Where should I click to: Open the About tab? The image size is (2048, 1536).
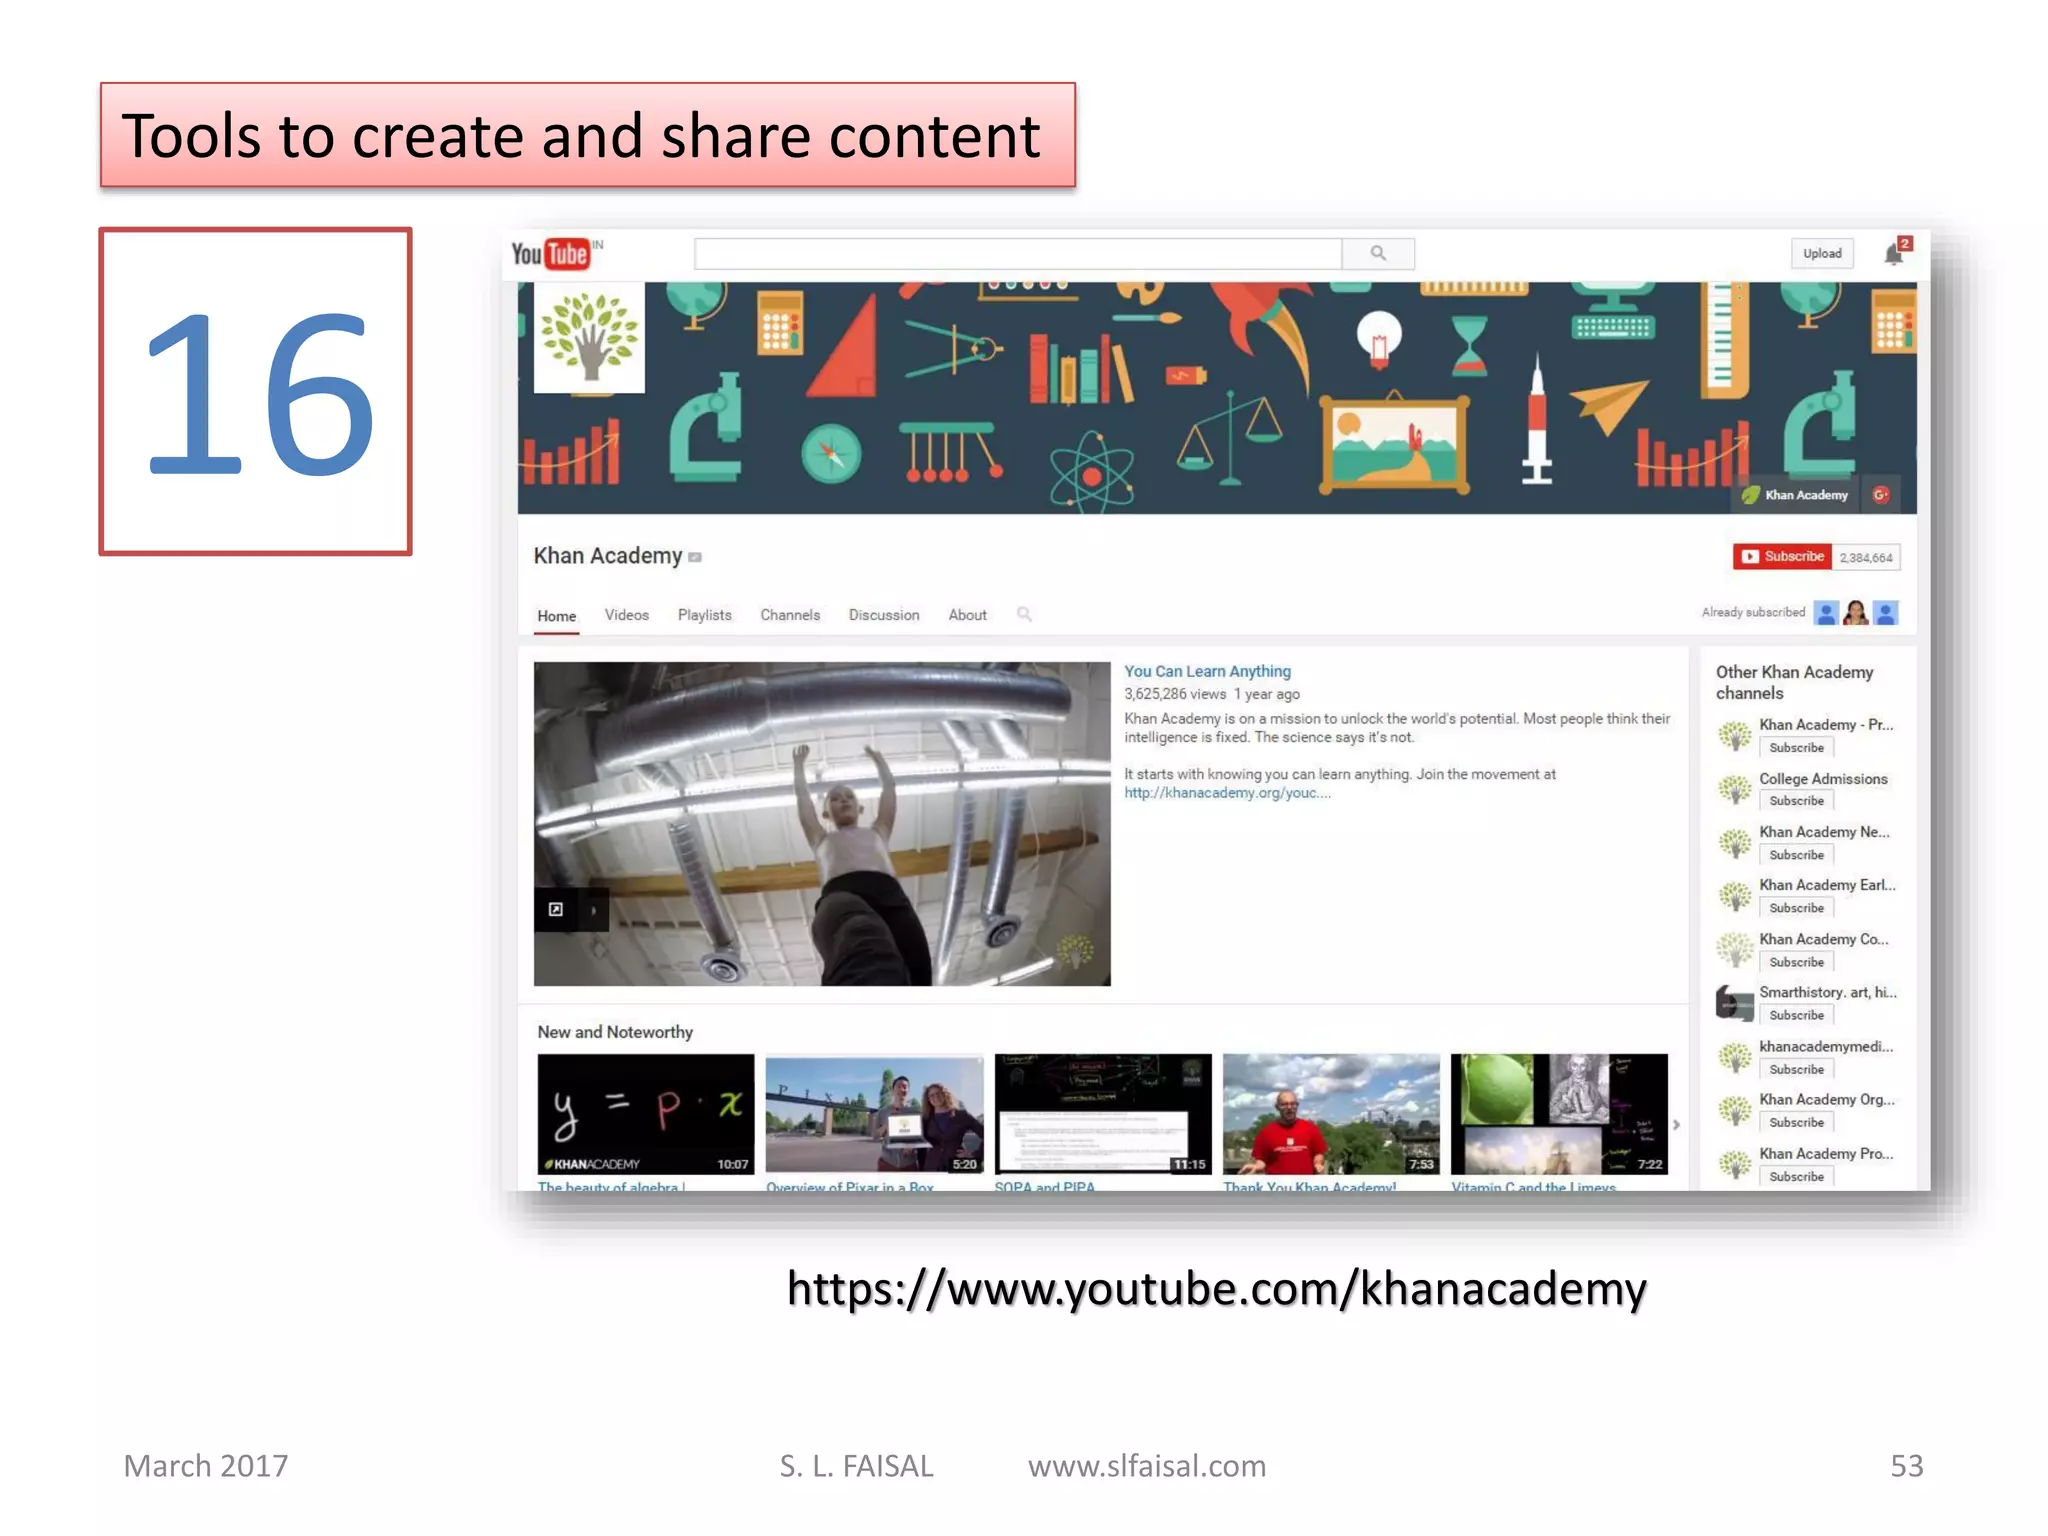(967, 615)
